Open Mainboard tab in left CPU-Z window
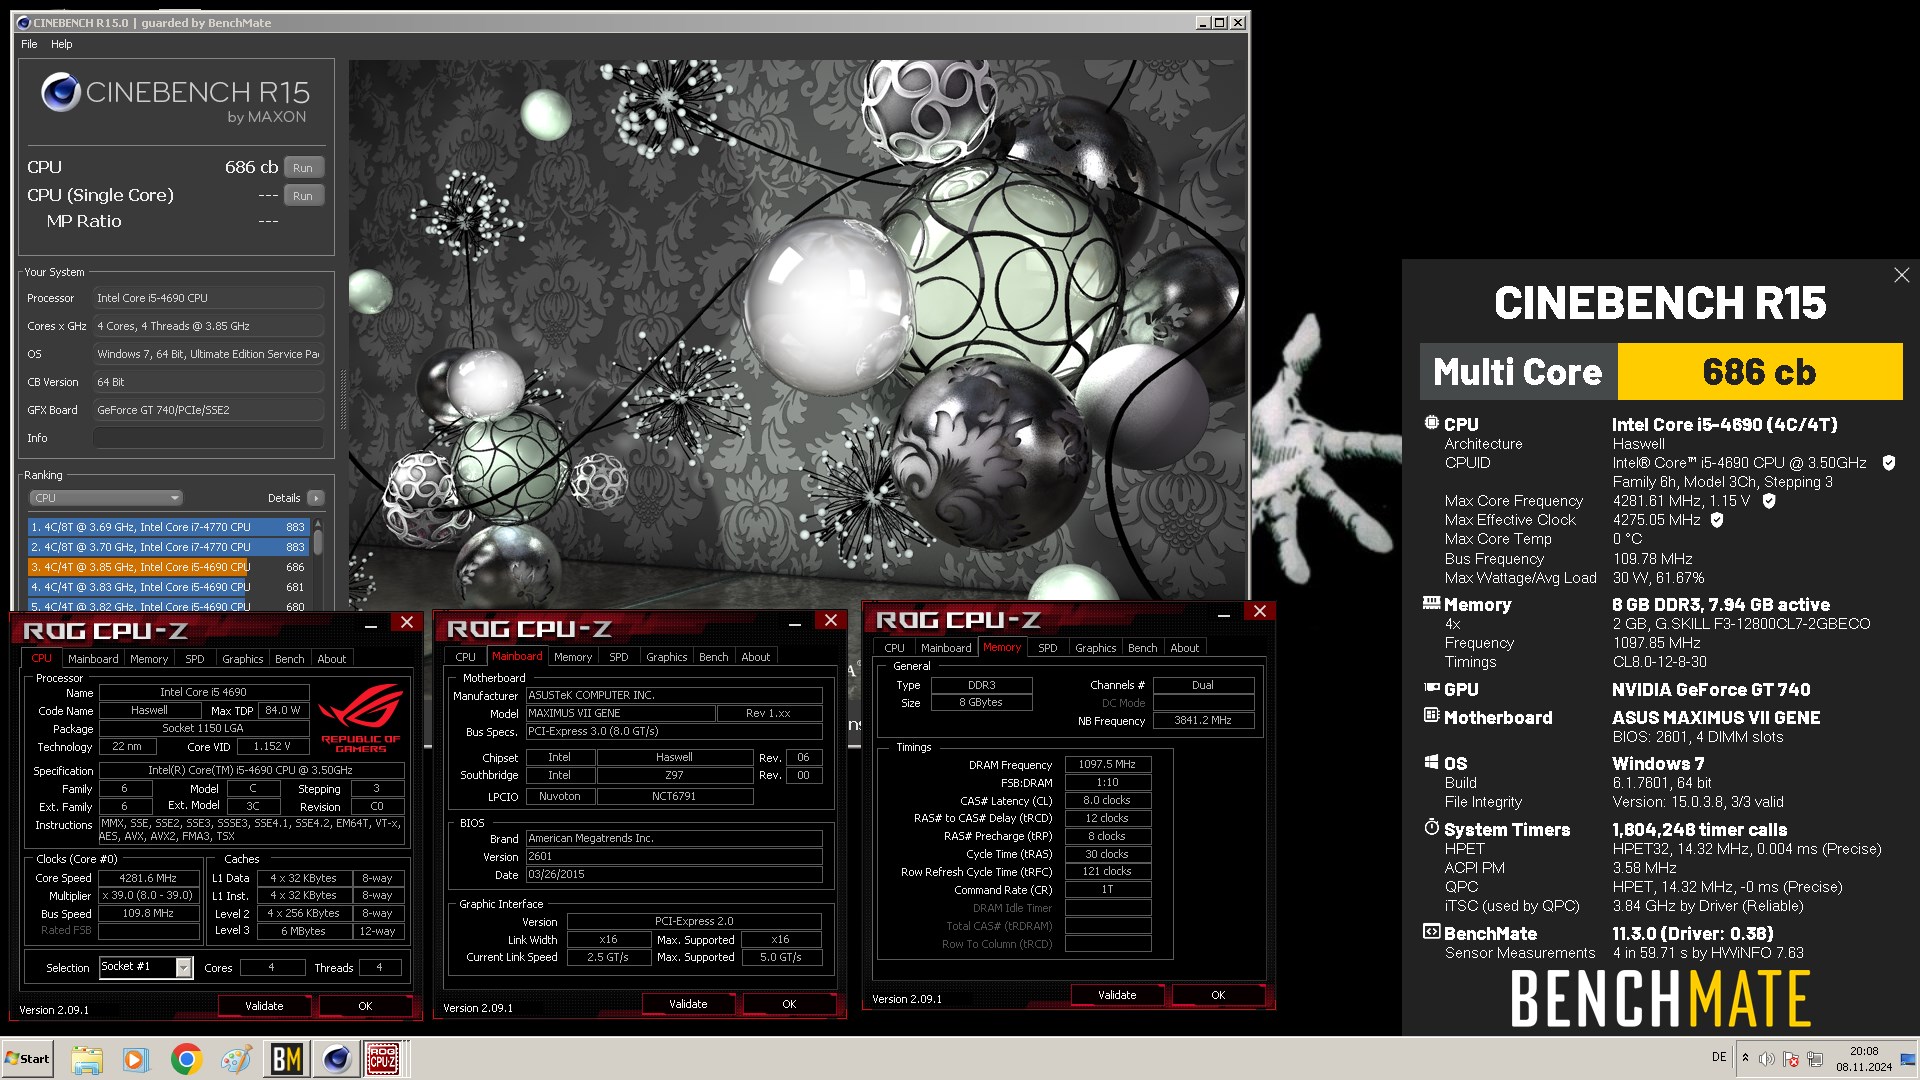Screen dimensions: 1920x1080 [93, 659]
